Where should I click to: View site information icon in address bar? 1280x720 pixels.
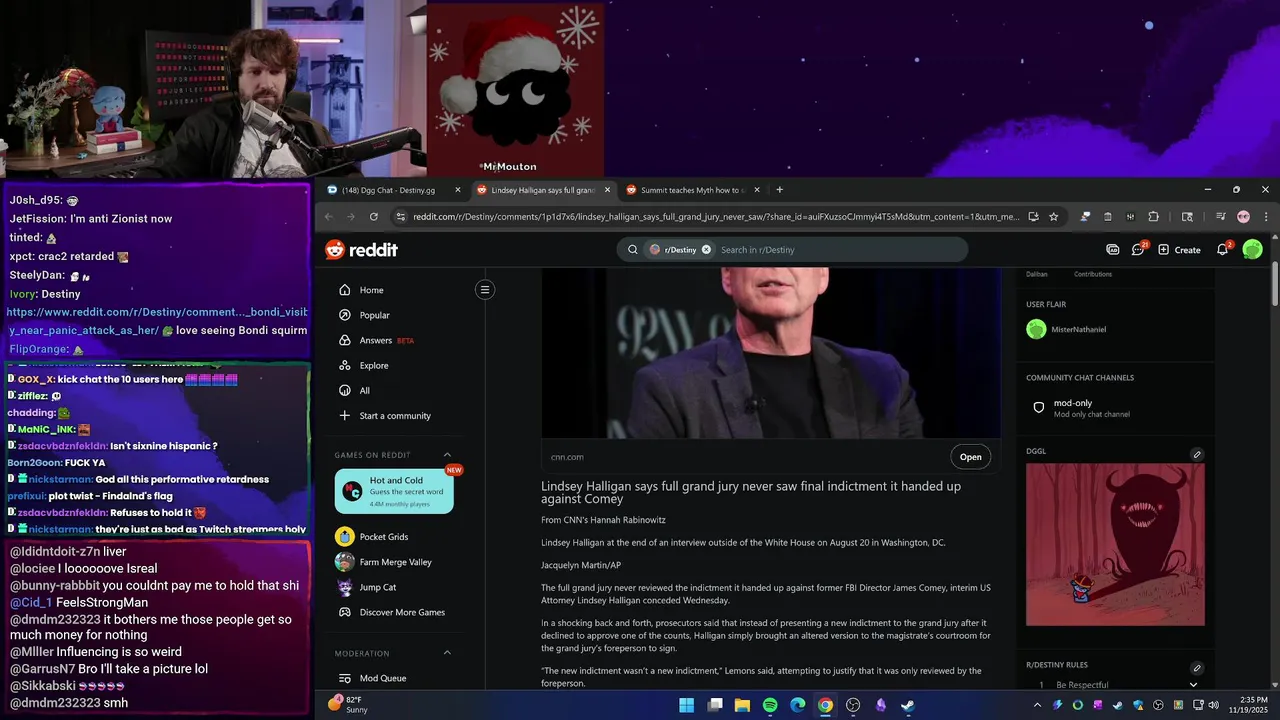(x=401, y=217)
